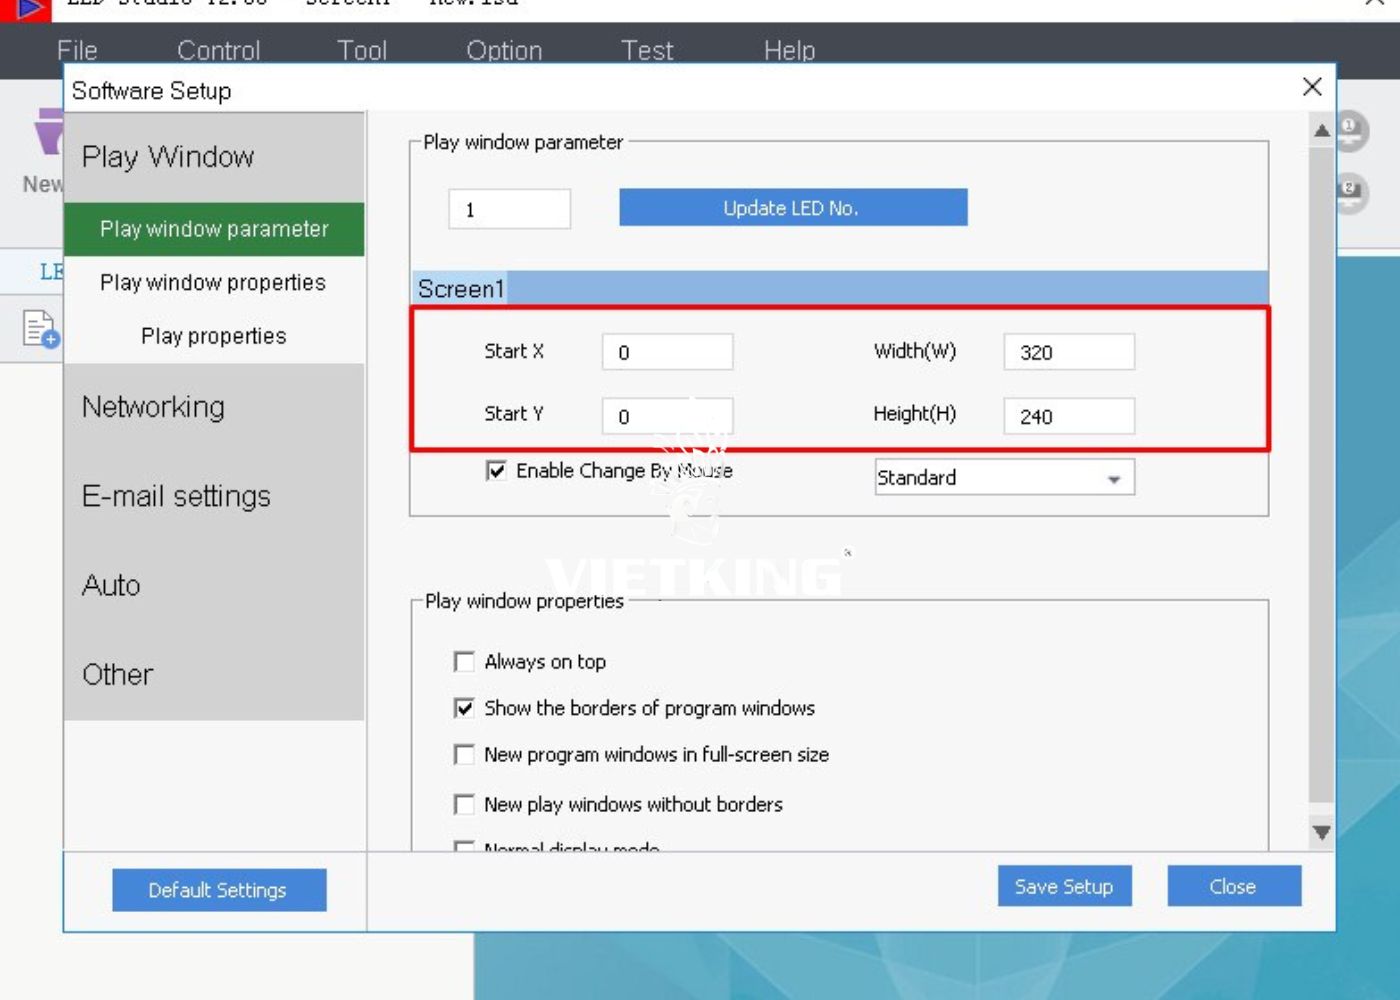
Task: Open the Control menu
Action: [218, 50]
